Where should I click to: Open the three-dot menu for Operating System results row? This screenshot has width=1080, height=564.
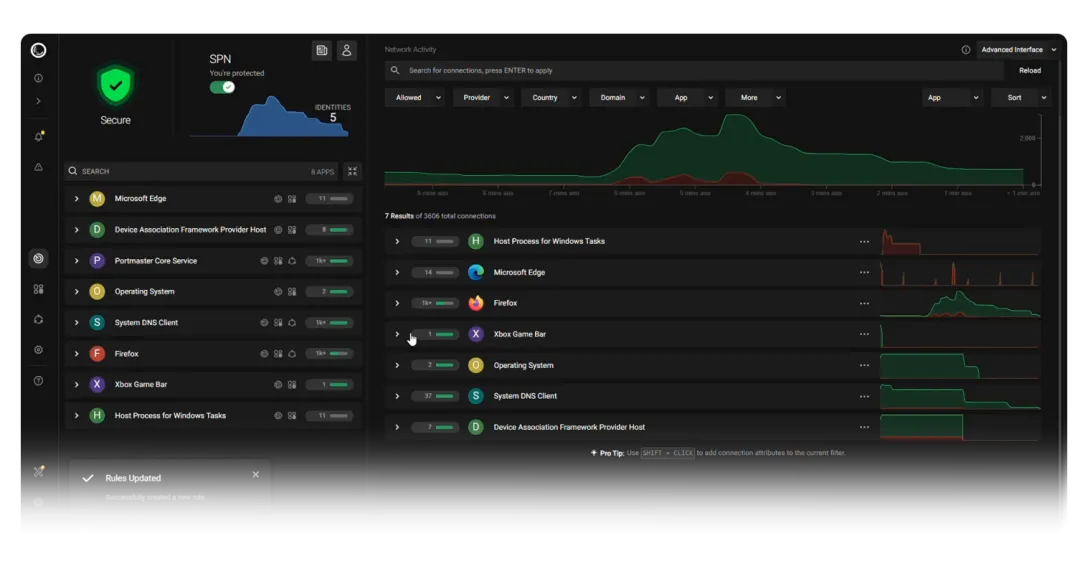[x=864, y=366]
